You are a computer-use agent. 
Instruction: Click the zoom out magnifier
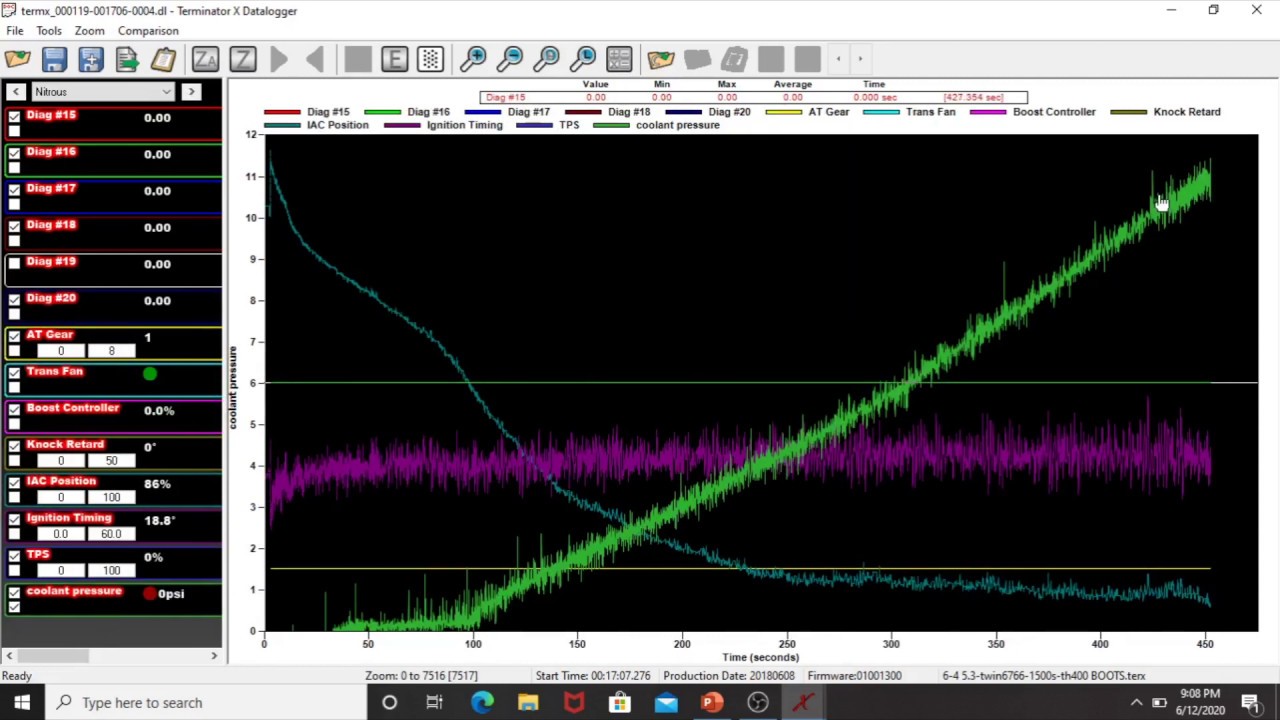[510, 59]
